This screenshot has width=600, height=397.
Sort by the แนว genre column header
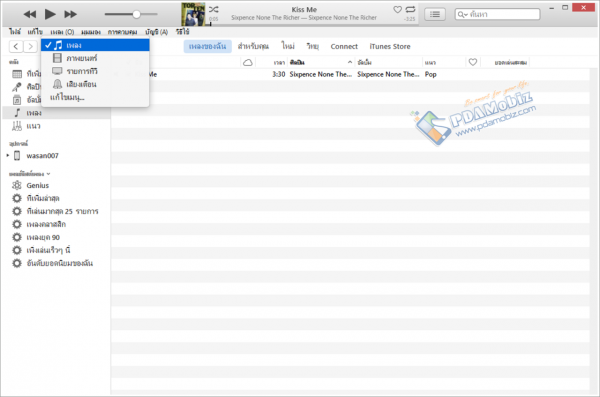tap(444, 62)
